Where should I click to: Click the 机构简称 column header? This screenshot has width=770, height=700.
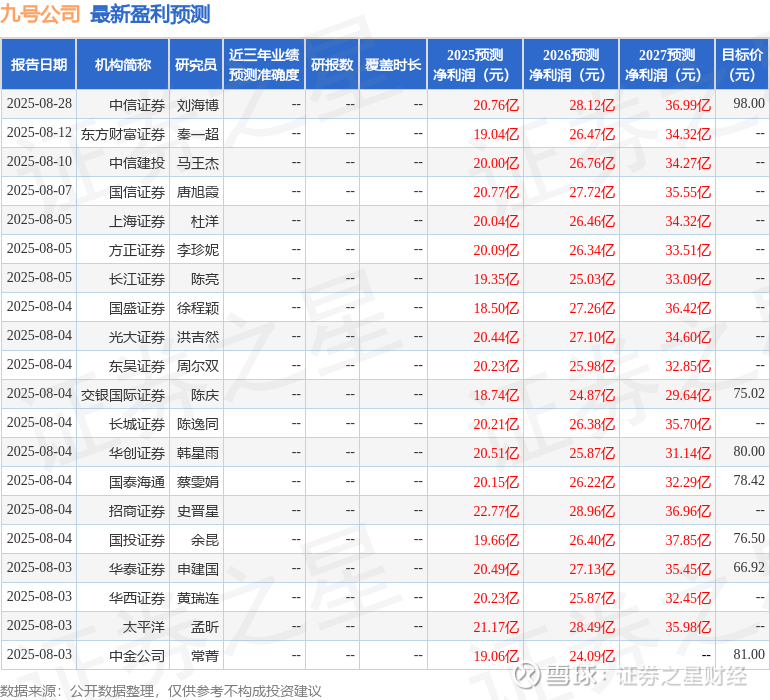123,64
